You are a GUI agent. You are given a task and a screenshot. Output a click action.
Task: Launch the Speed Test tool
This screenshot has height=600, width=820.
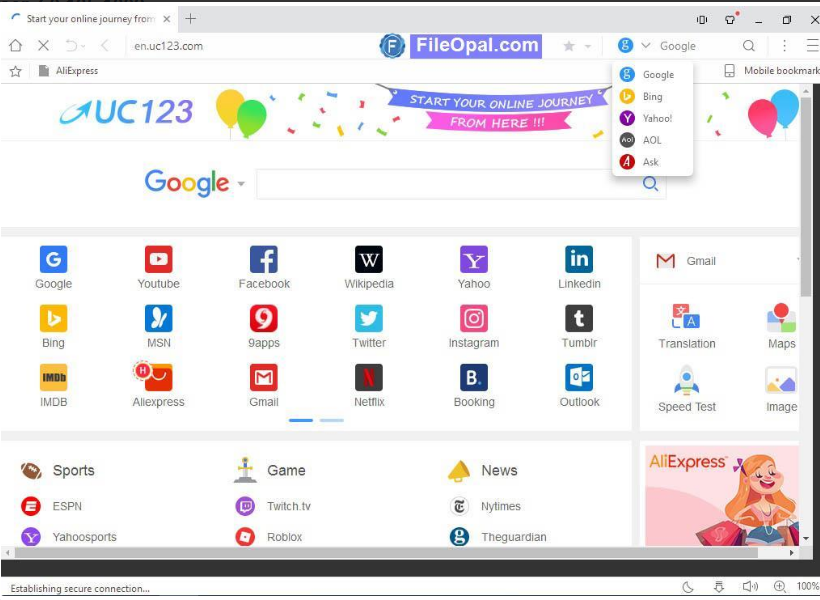687,390
